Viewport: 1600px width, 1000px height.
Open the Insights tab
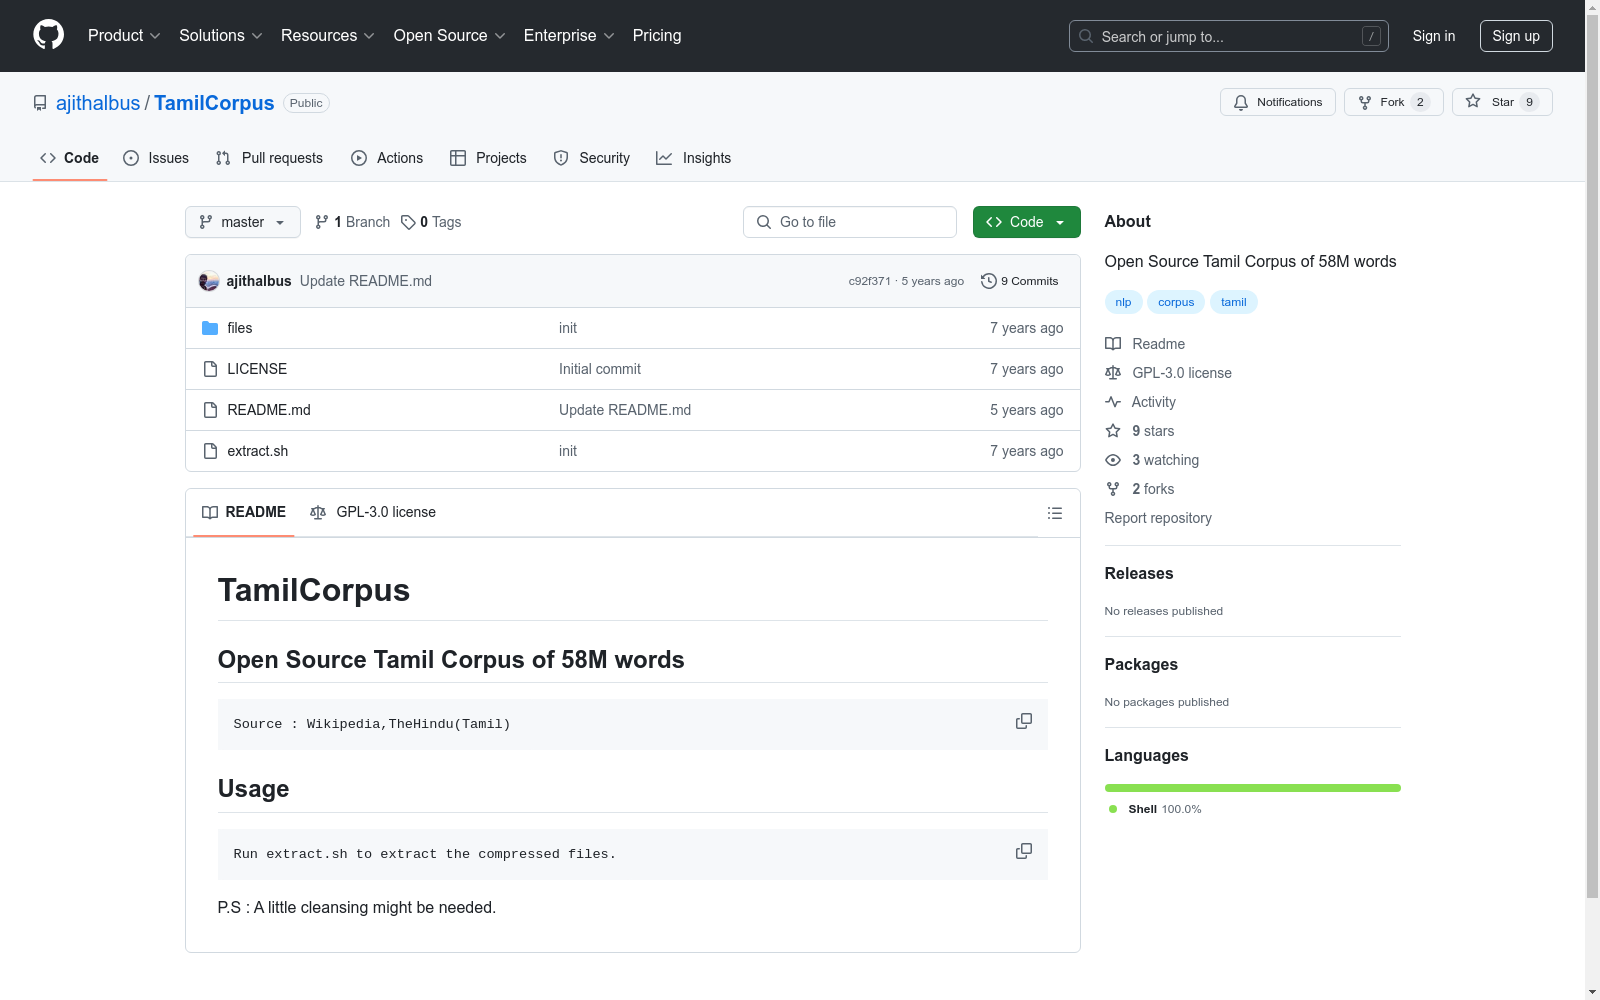[x=694, y=158]
